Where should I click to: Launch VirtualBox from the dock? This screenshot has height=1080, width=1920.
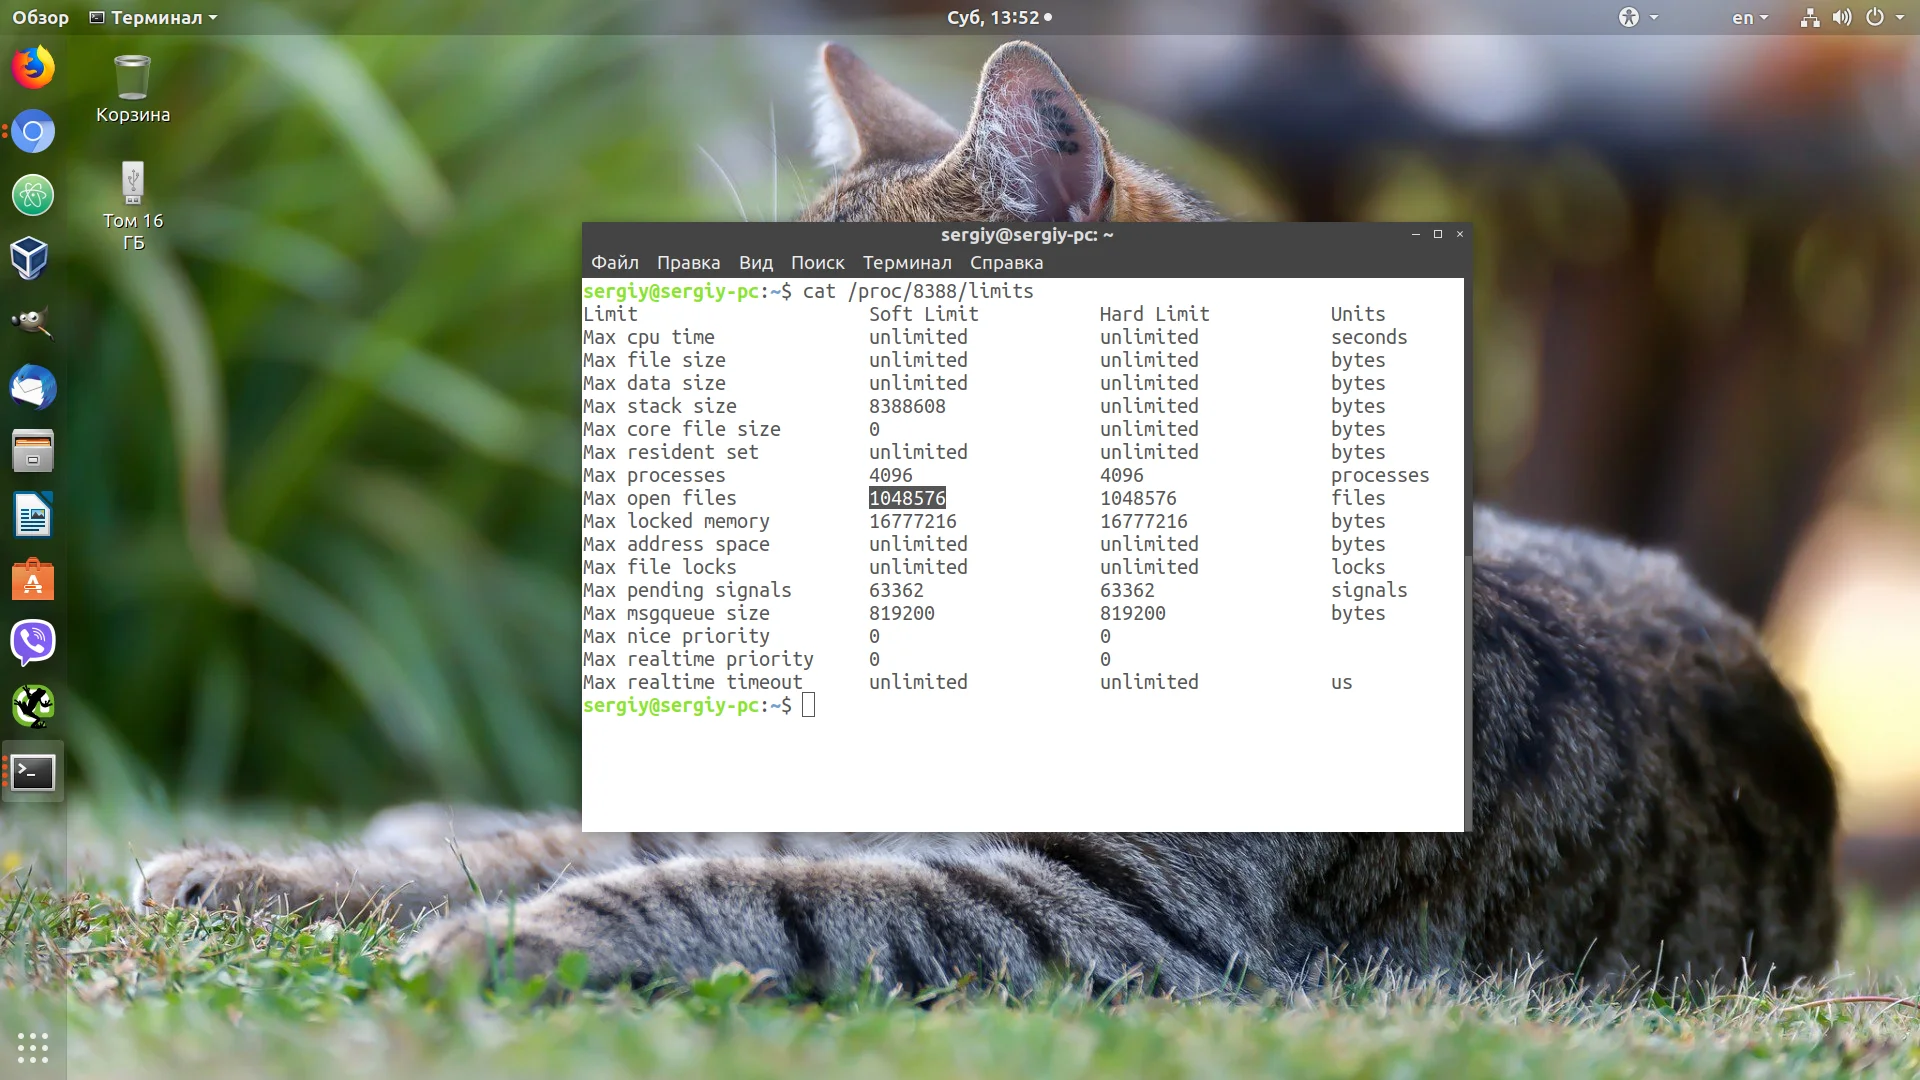click(30, 259)
